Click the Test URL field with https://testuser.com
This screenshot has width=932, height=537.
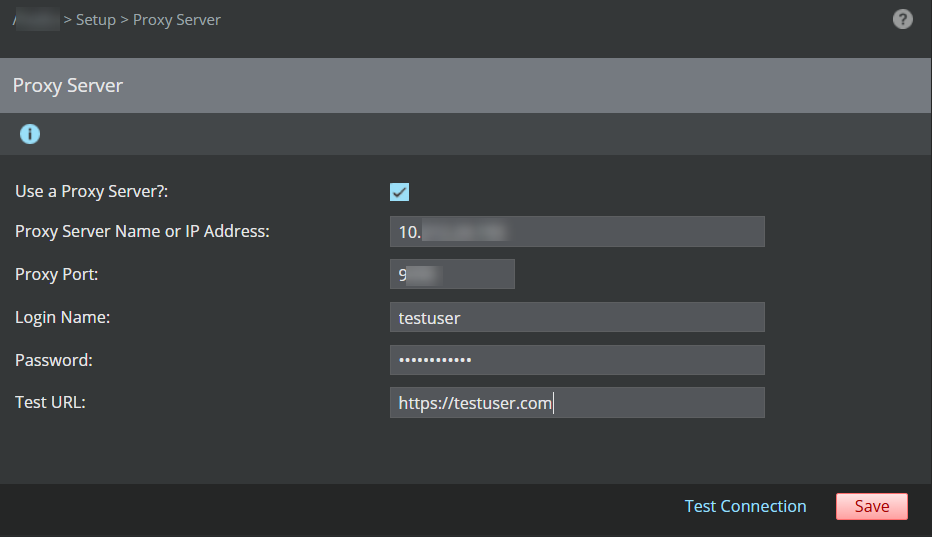pos(577,403)
